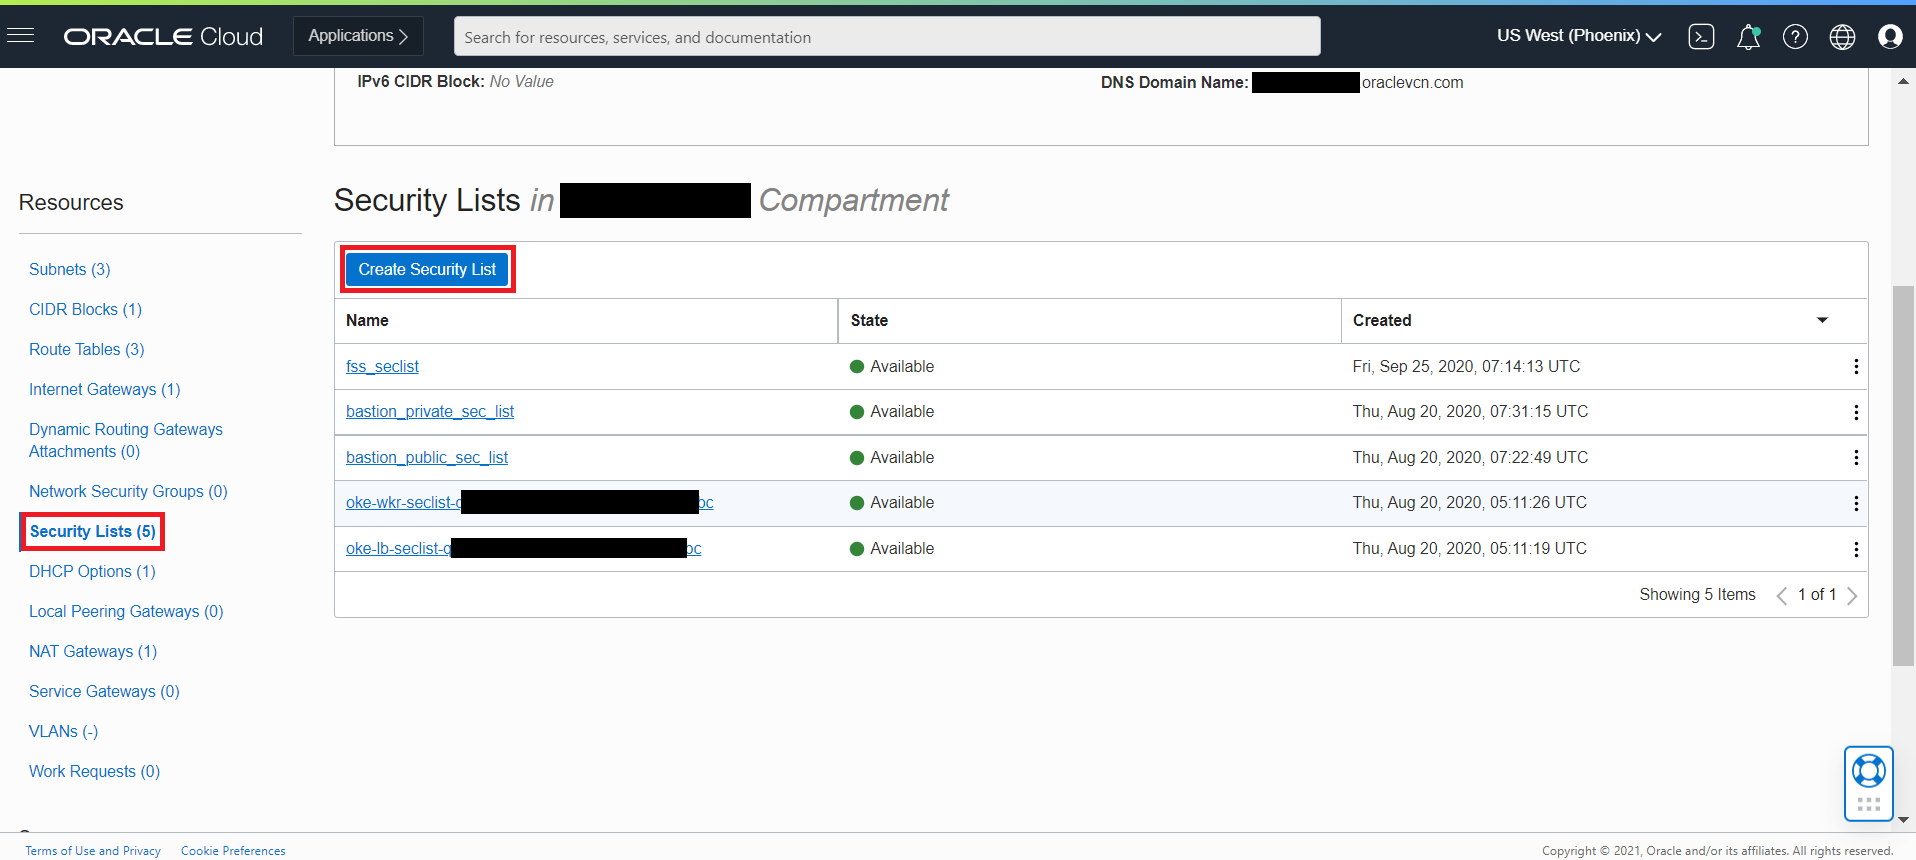Click the Create Security List button

point(427,269)
